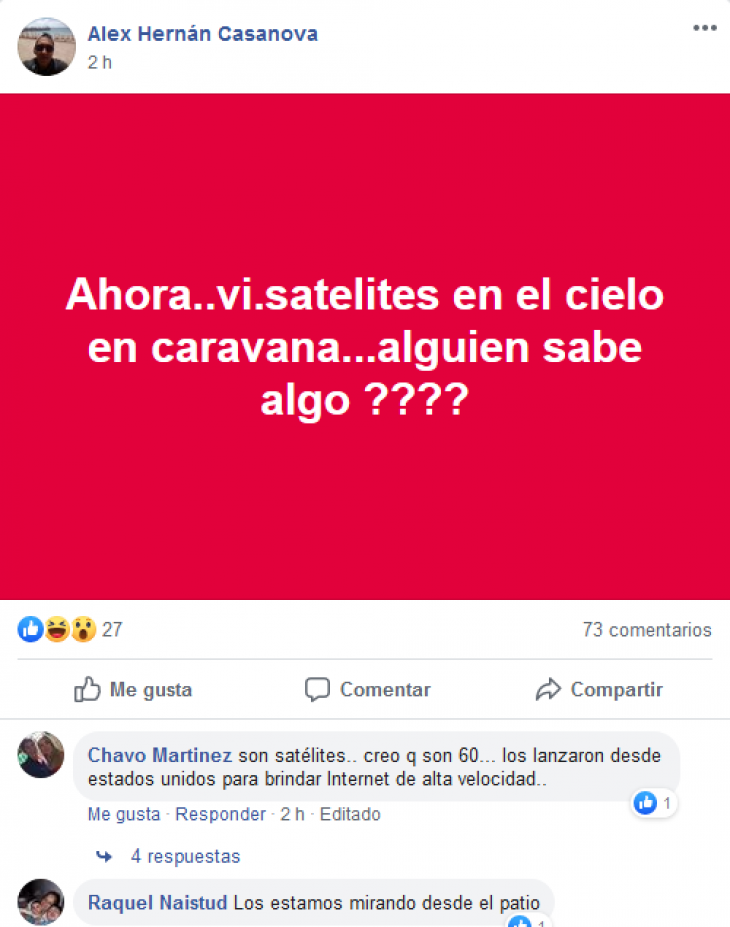730x927 pixels.
Task: Click the post's 2 h timestamp
Action: click(x=100, y=63)
